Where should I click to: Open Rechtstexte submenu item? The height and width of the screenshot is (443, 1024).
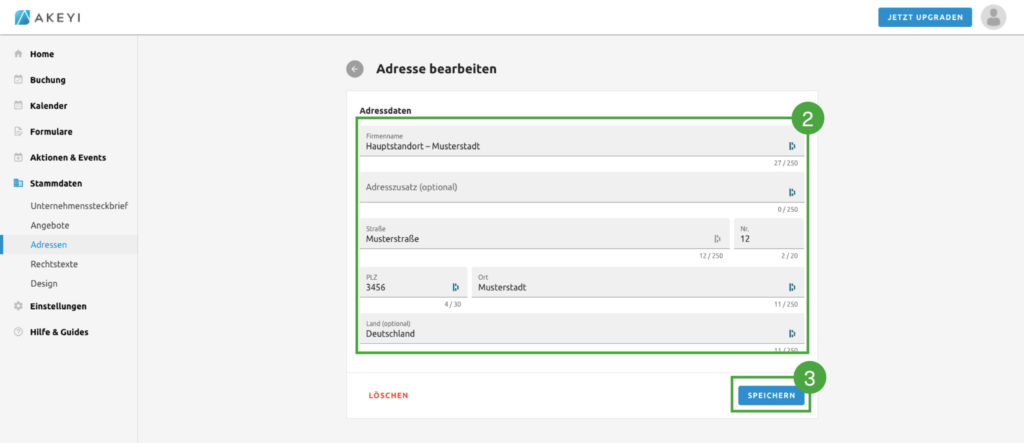coord(54,264)
